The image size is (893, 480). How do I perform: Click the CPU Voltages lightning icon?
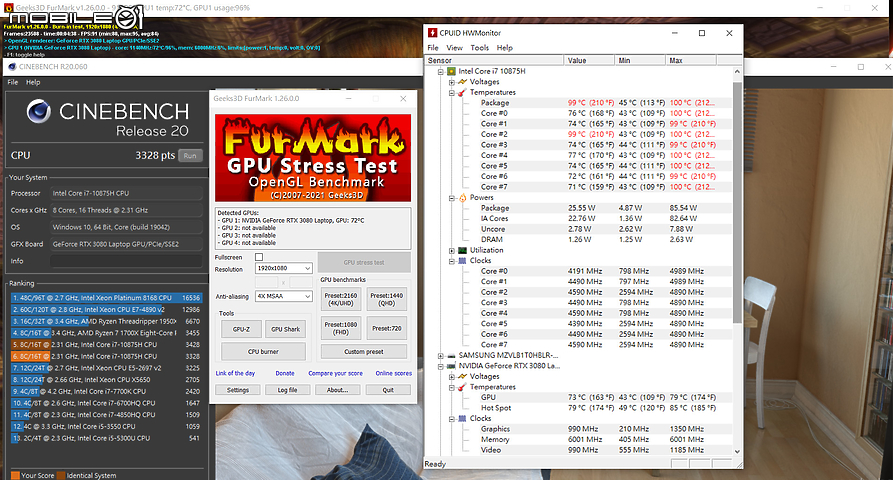(462, 82)
